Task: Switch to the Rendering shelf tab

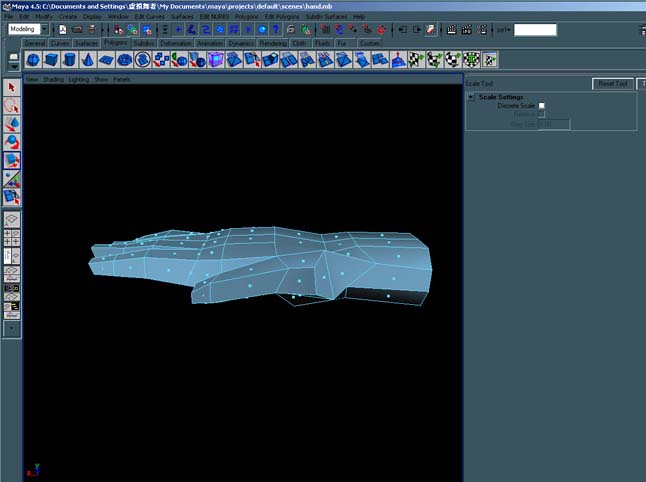Action: tap(273, 43)
